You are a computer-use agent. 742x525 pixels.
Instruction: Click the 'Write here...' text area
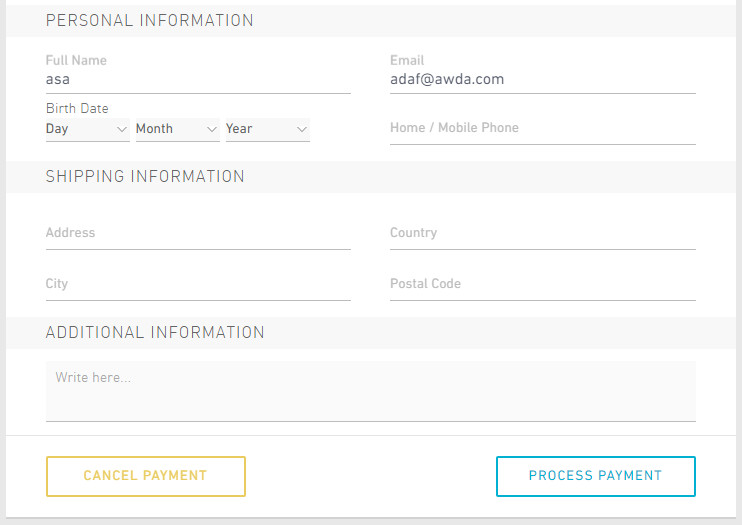(x=370, y=391)
